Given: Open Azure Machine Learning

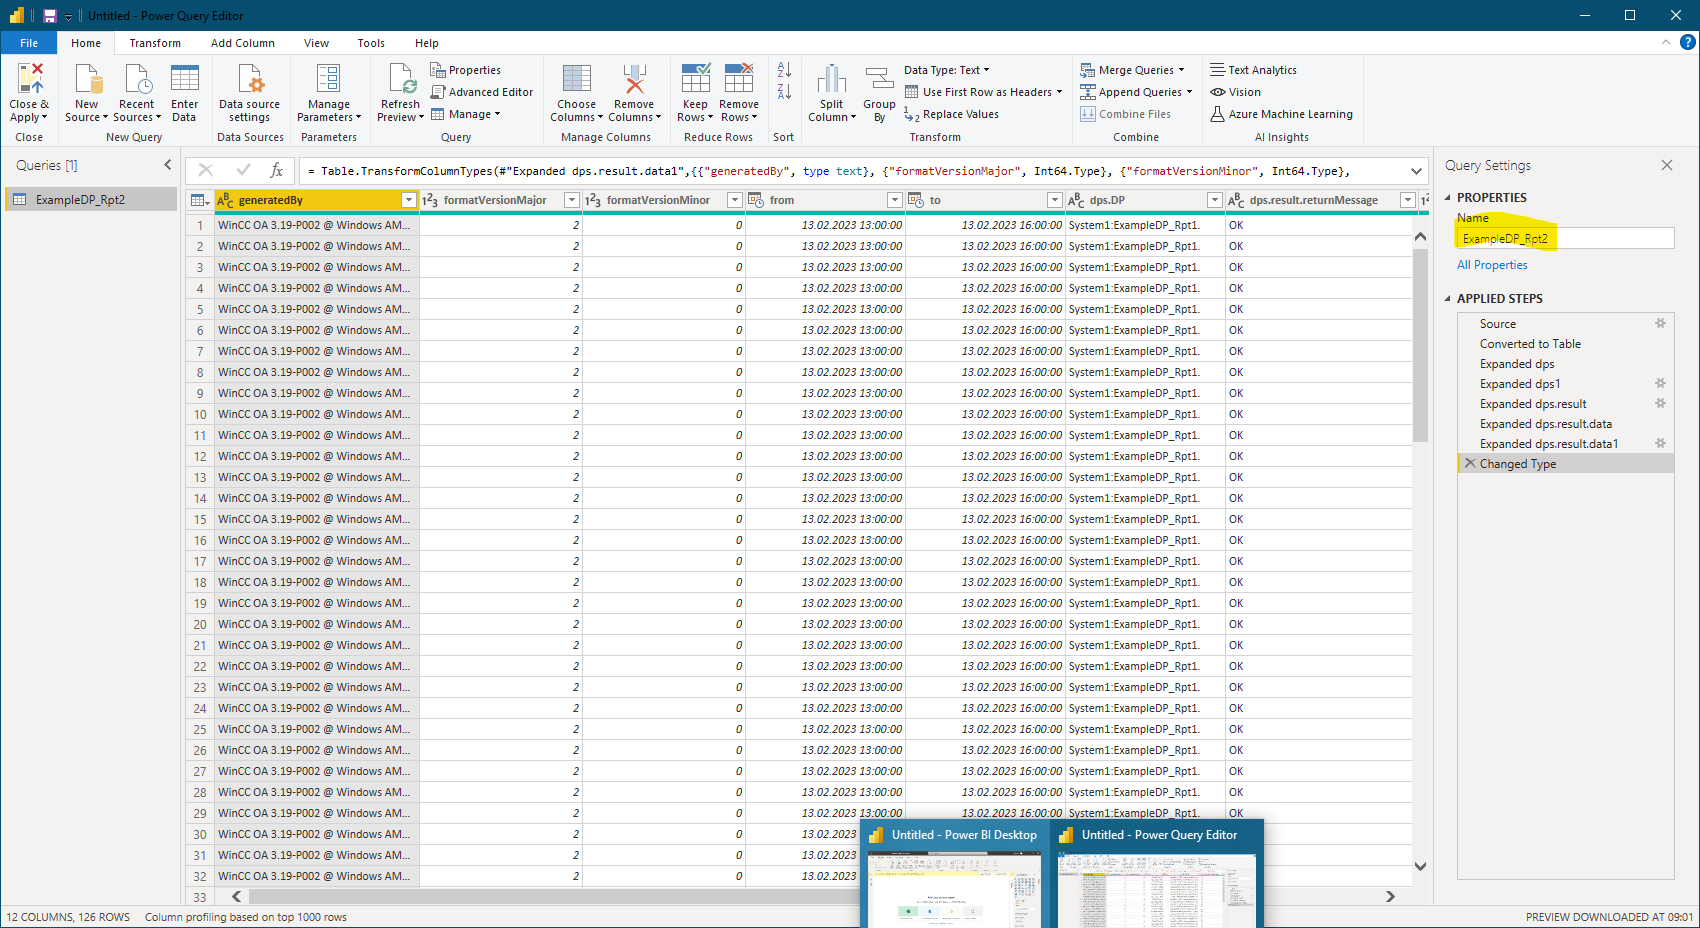Looking at the screenshot, I should tap(1282, 114).
